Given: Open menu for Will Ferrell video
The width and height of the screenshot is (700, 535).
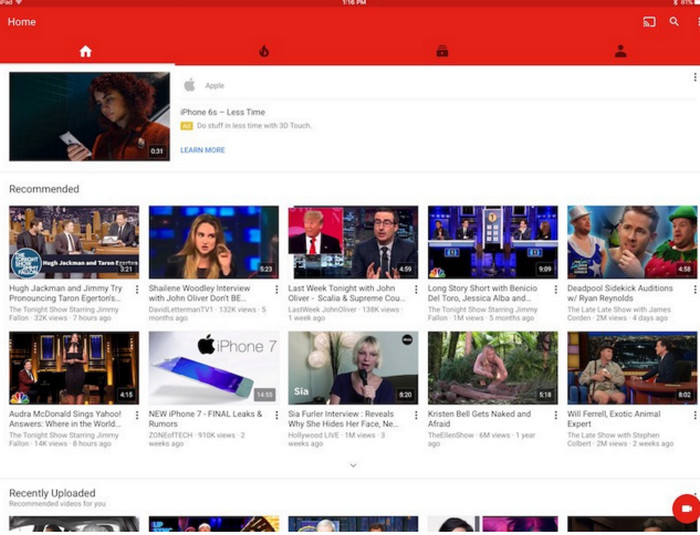Looking at the screenshot, I should [695, 415].
